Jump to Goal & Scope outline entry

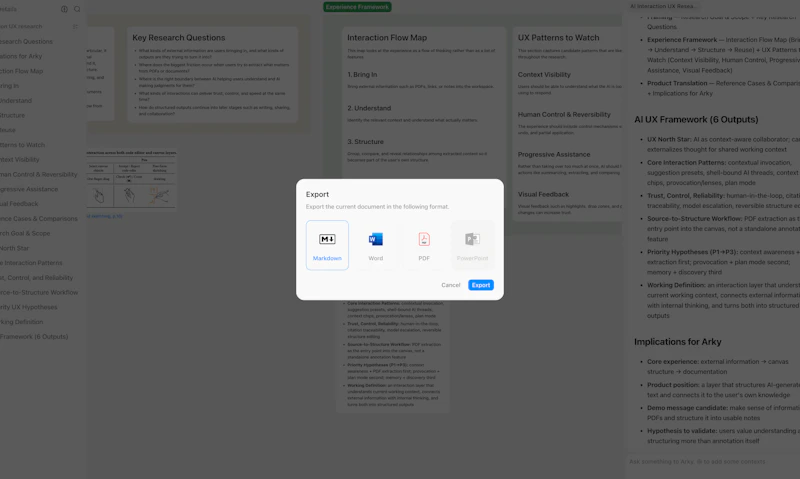[x=25, y=234]
